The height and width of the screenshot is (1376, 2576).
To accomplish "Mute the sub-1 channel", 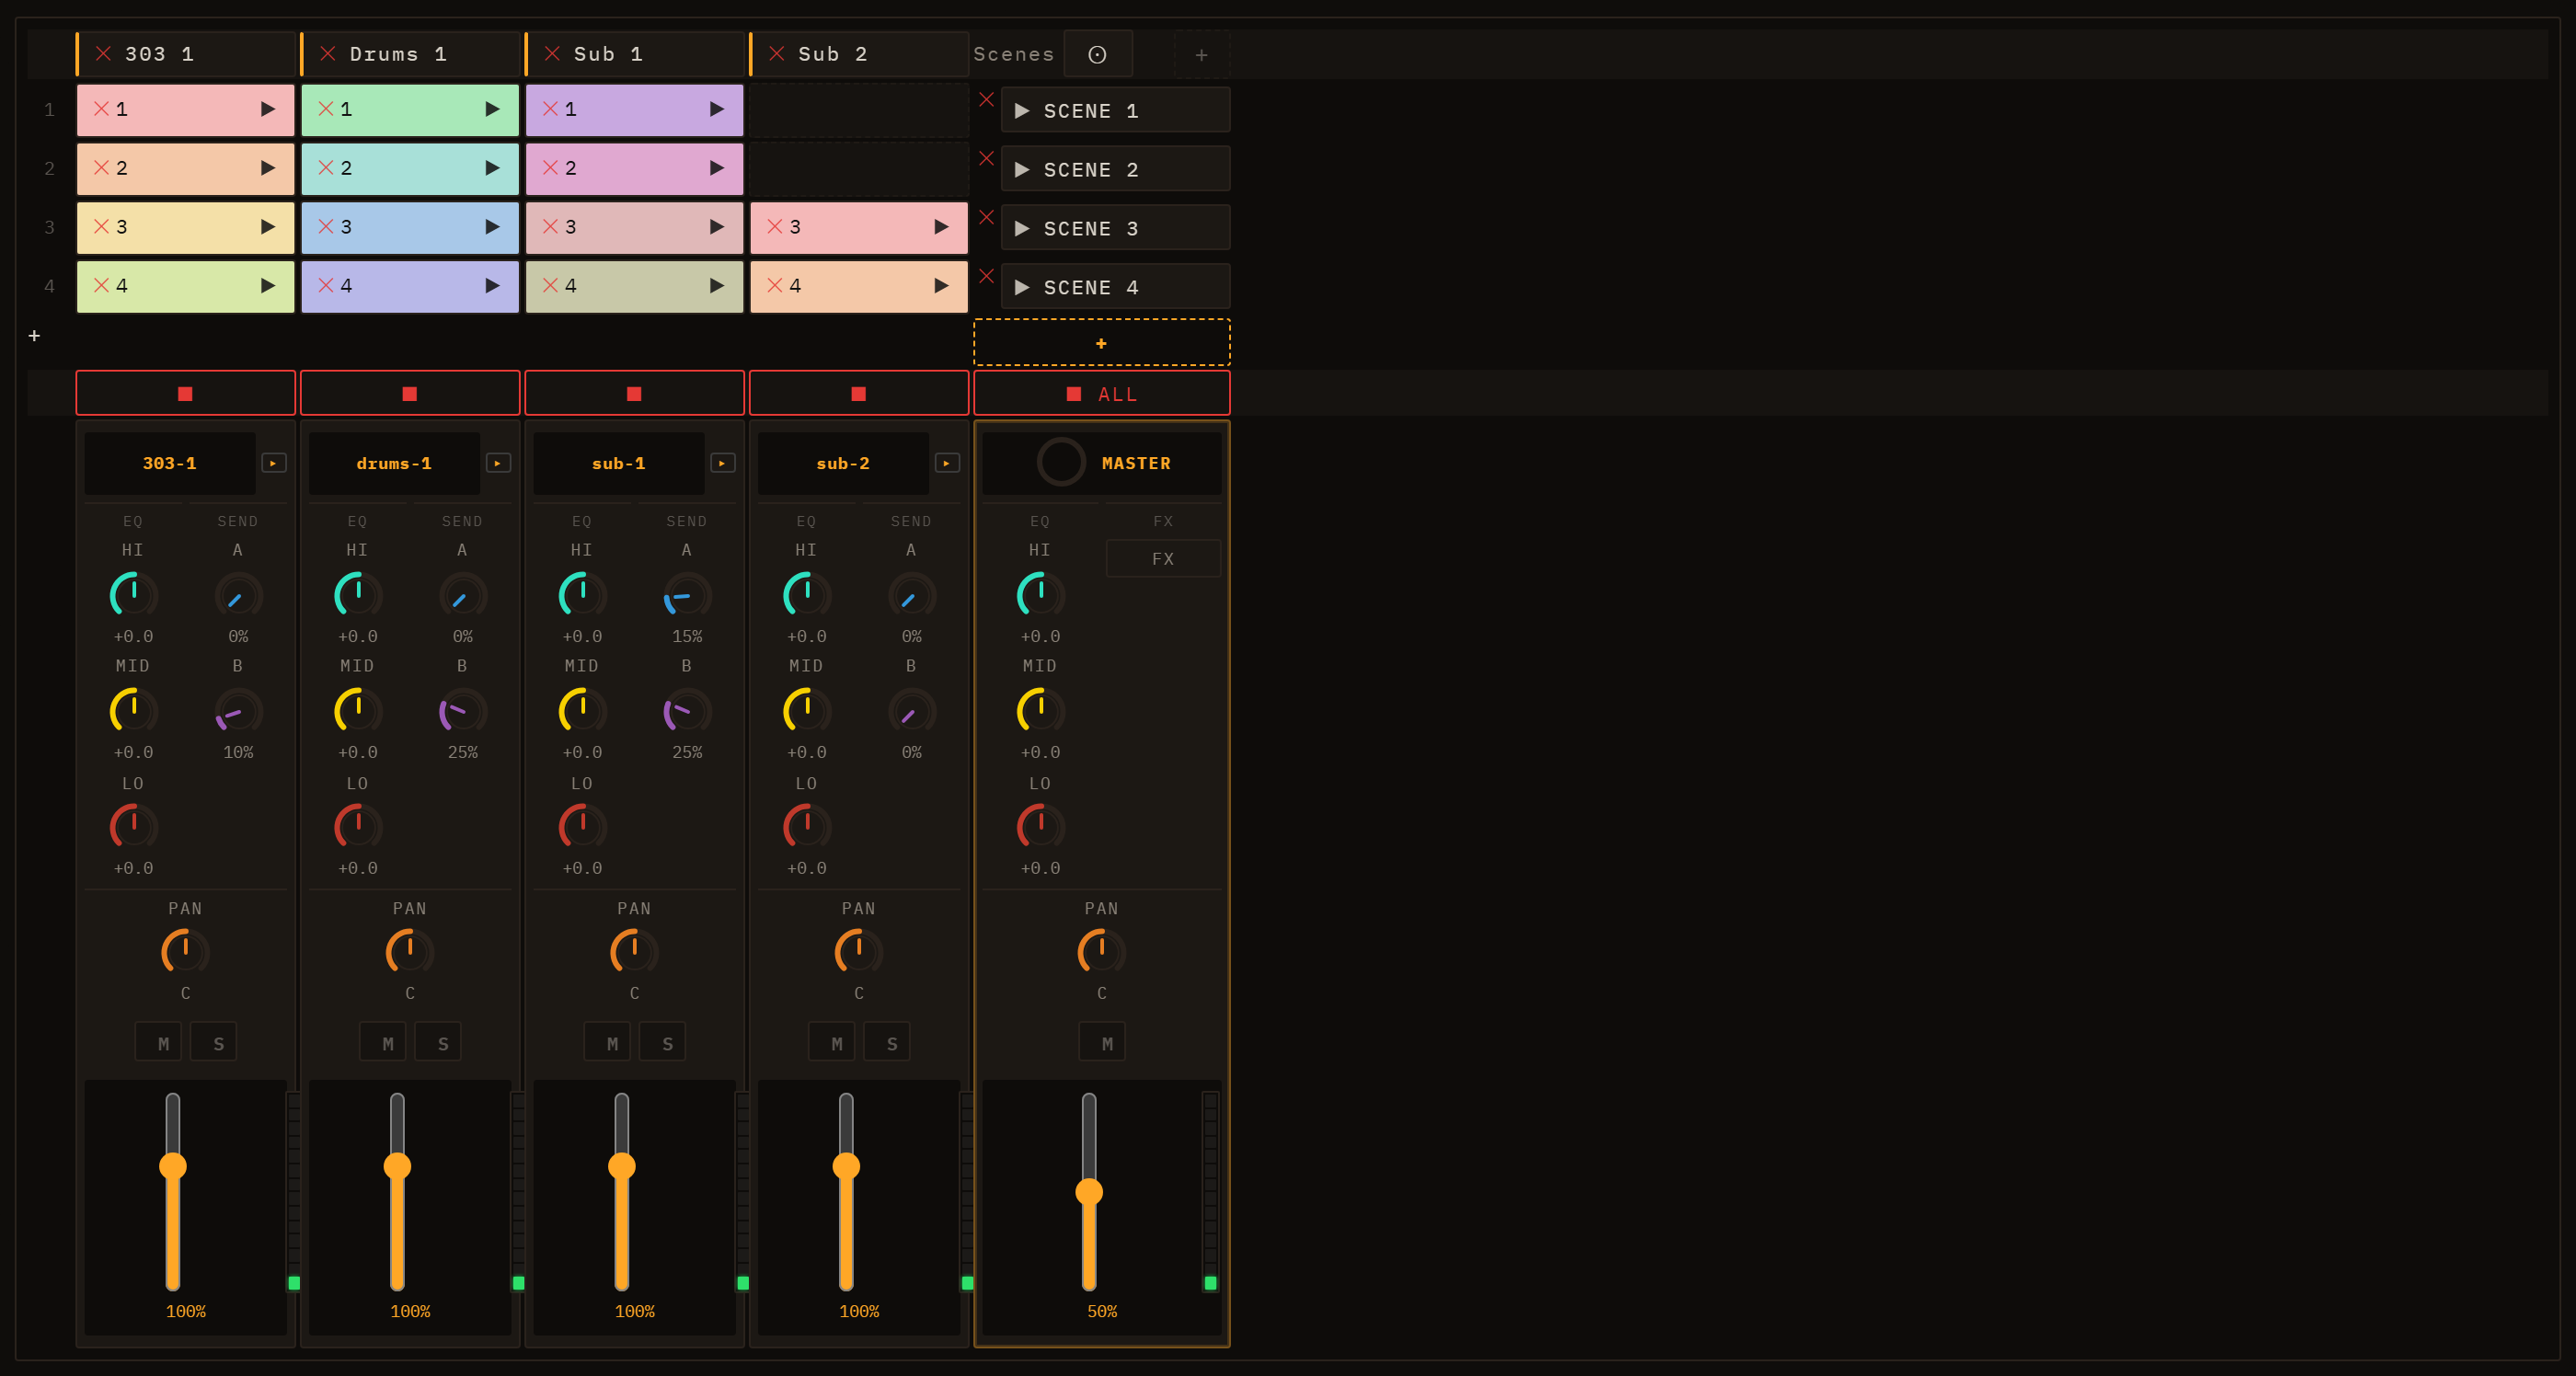I will point(608,1043).
